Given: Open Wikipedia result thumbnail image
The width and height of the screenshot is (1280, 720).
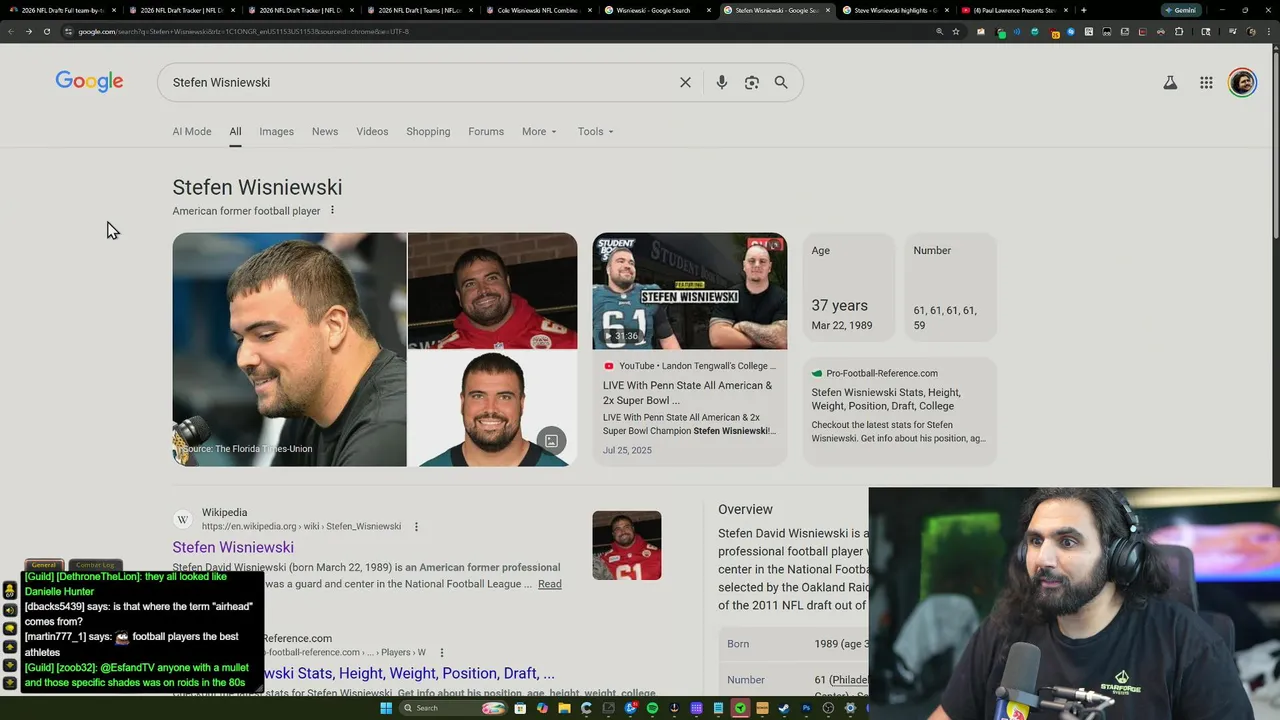Looking at the screenshot, I should 627,545.
